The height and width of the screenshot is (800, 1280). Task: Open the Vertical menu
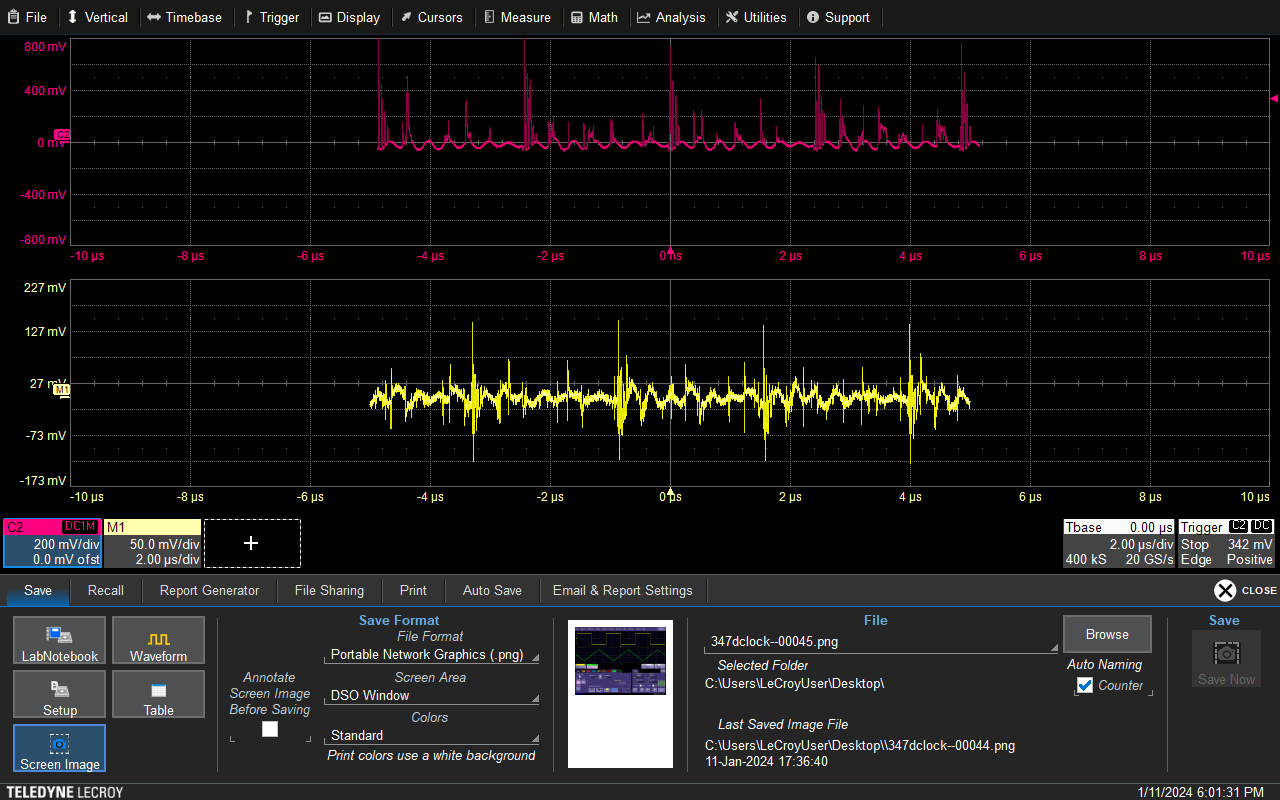97,17
